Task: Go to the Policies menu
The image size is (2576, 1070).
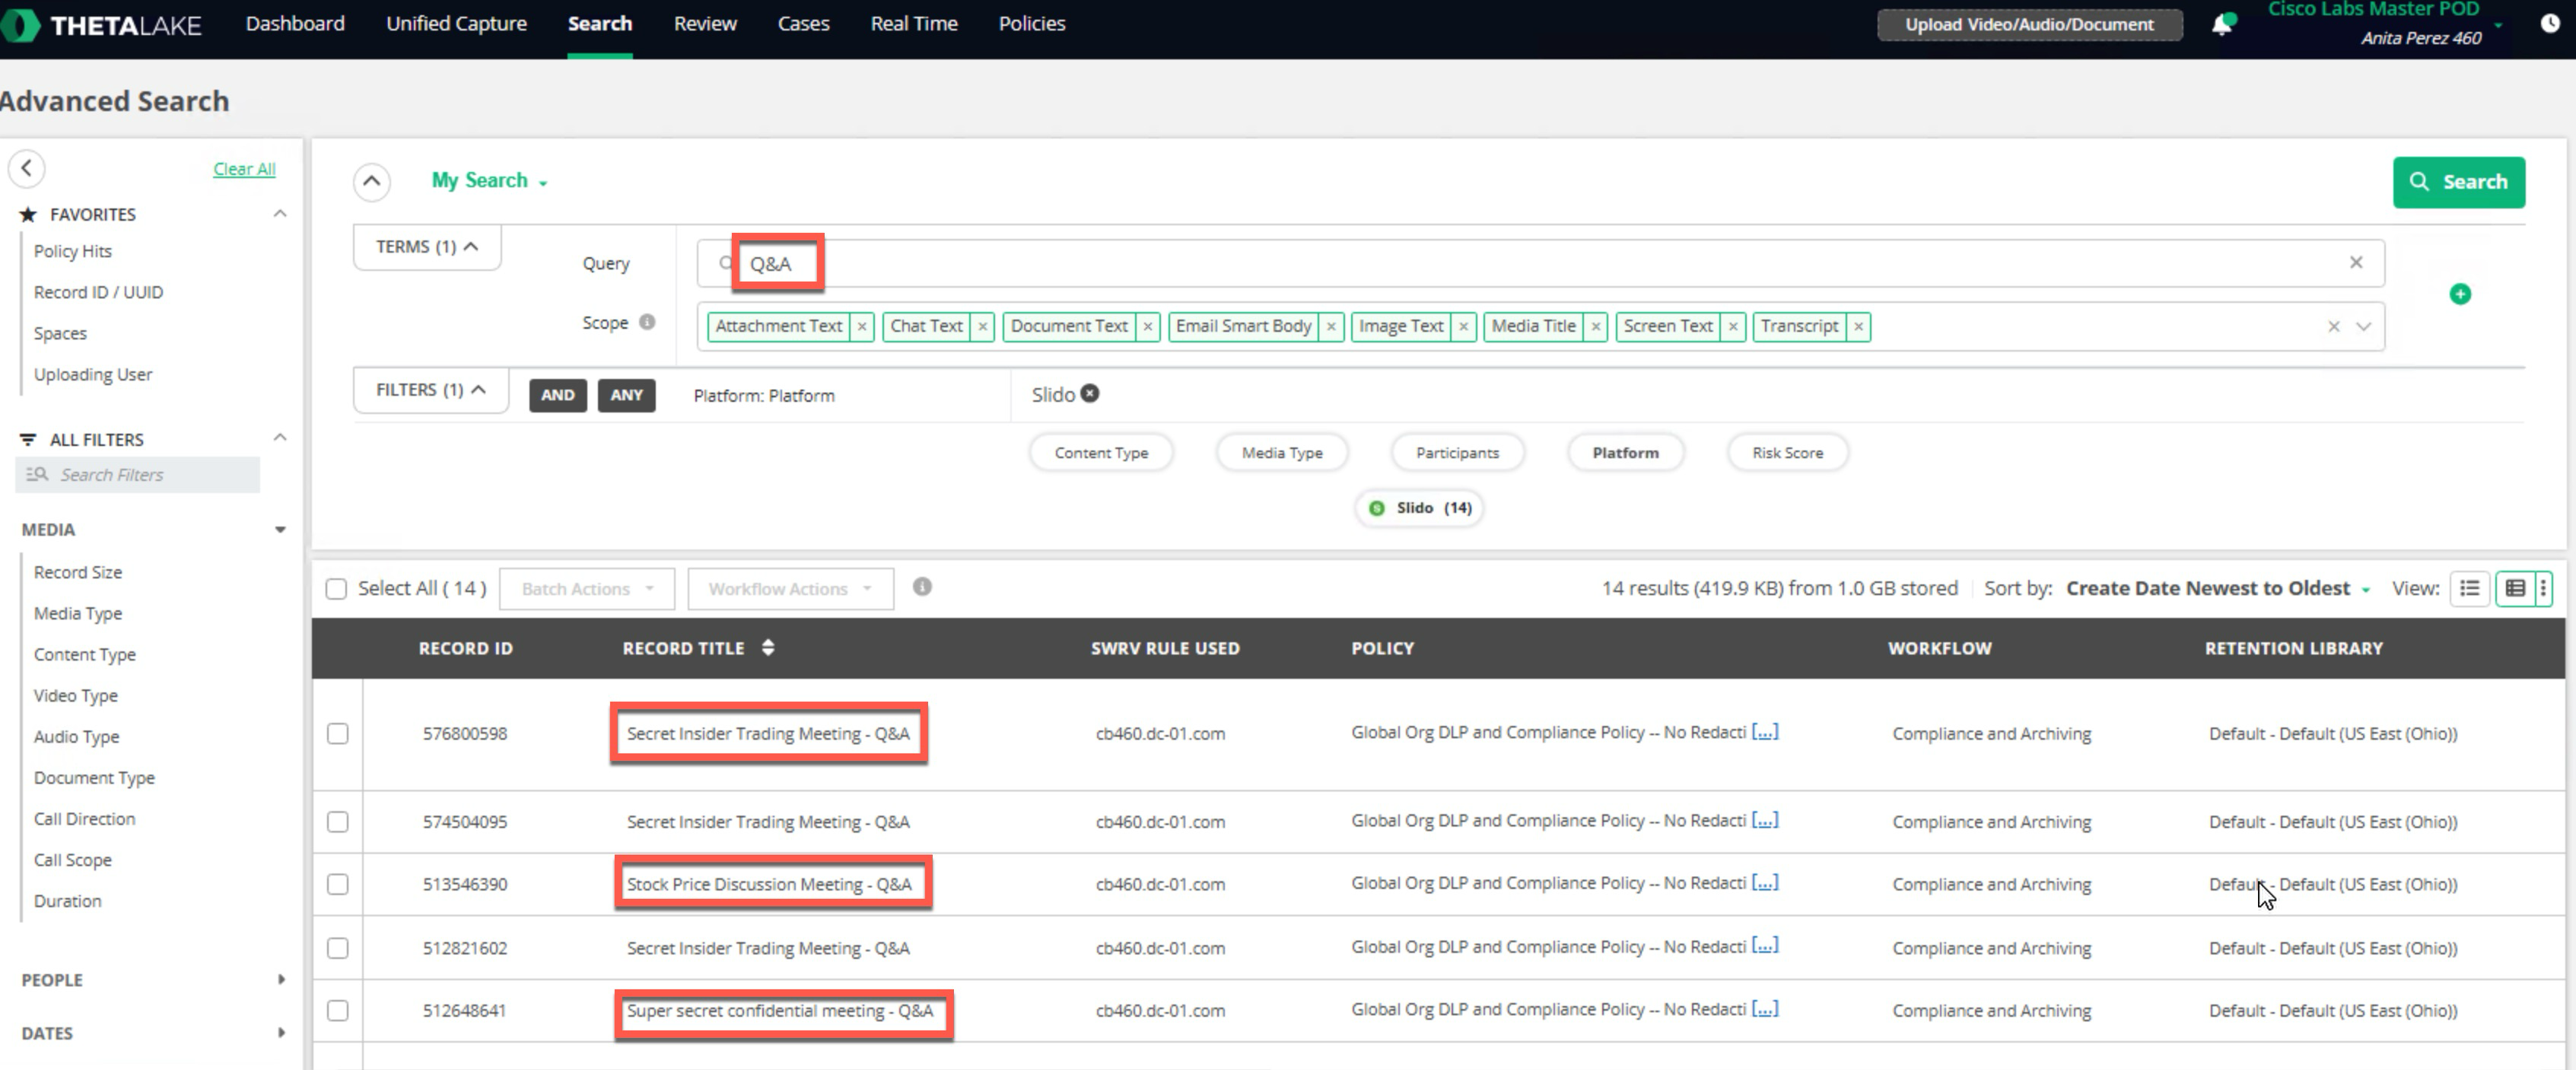Action: [1031, 24]
